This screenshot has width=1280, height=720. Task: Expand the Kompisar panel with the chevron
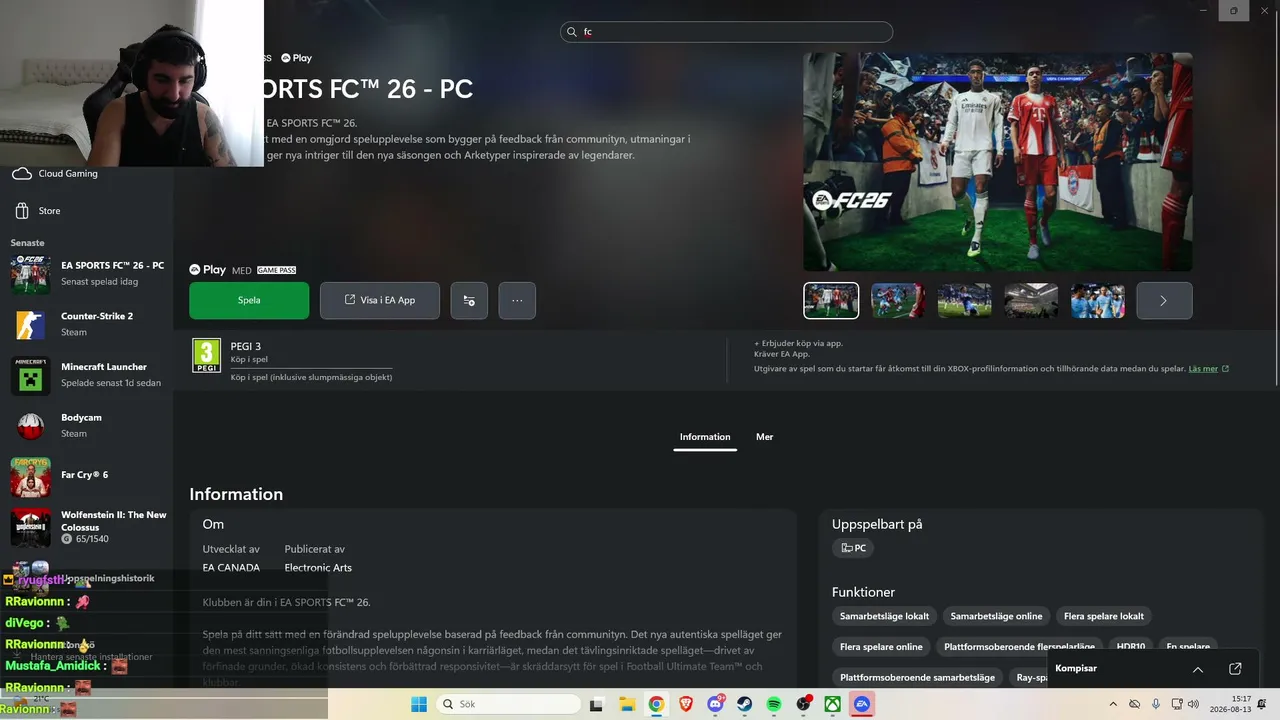tap(1198, 669)
